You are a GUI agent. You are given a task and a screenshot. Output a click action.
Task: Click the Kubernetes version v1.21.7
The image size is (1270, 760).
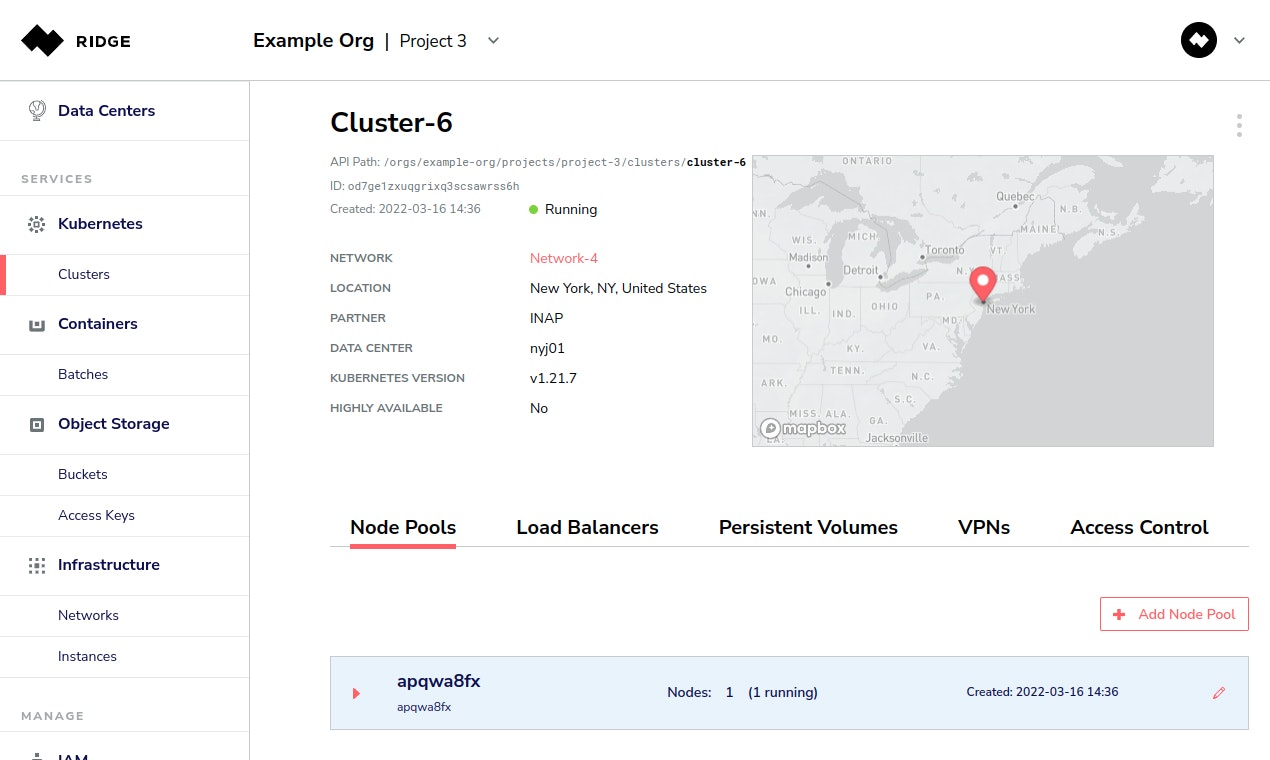pyautogui.click(x=553, y=378)
